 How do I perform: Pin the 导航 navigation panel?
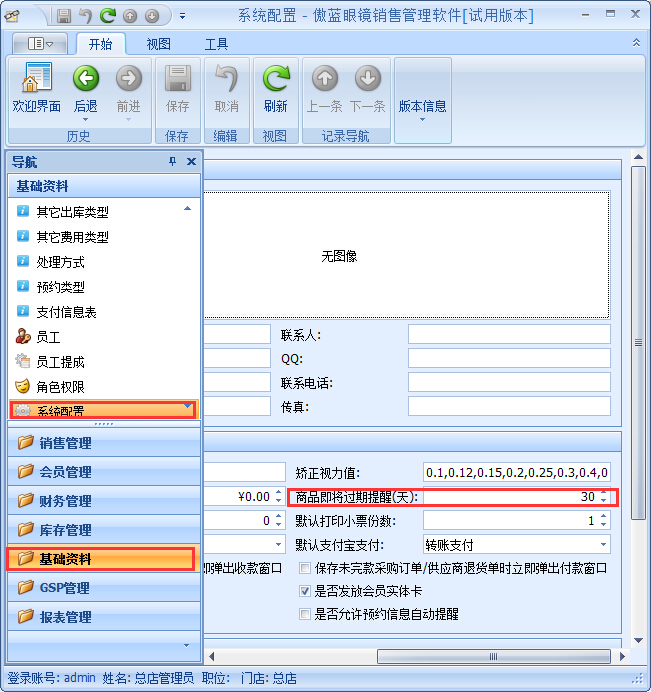pos(172,162)
